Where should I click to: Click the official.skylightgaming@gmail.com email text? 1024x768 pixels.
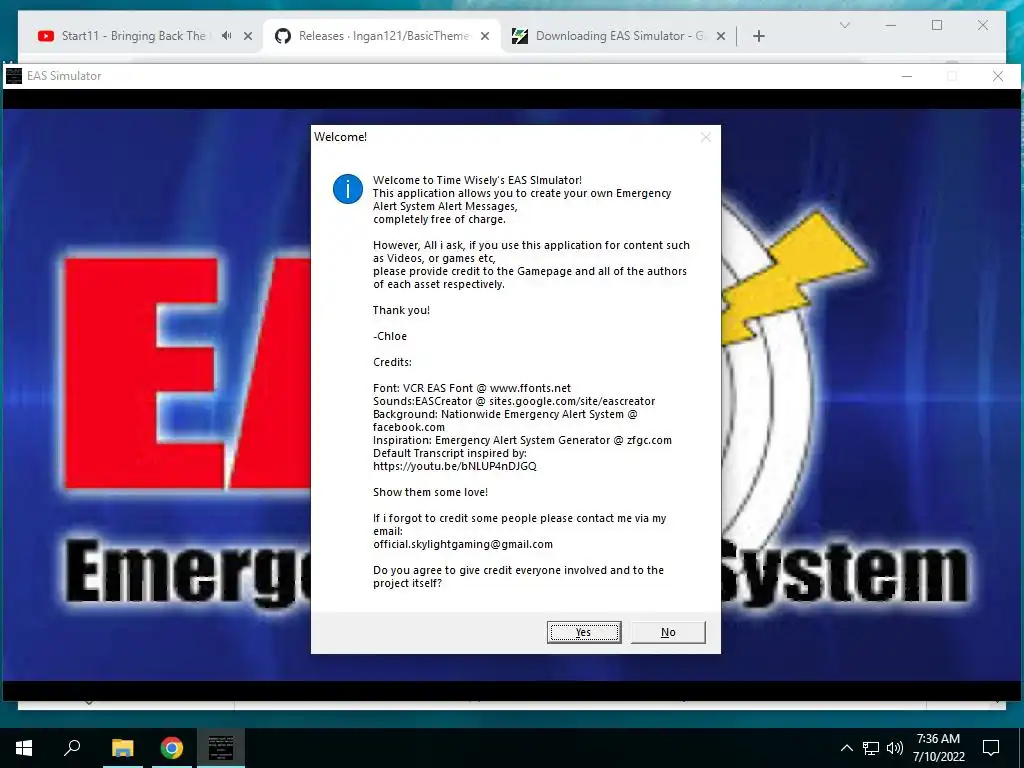click(463, 544)
